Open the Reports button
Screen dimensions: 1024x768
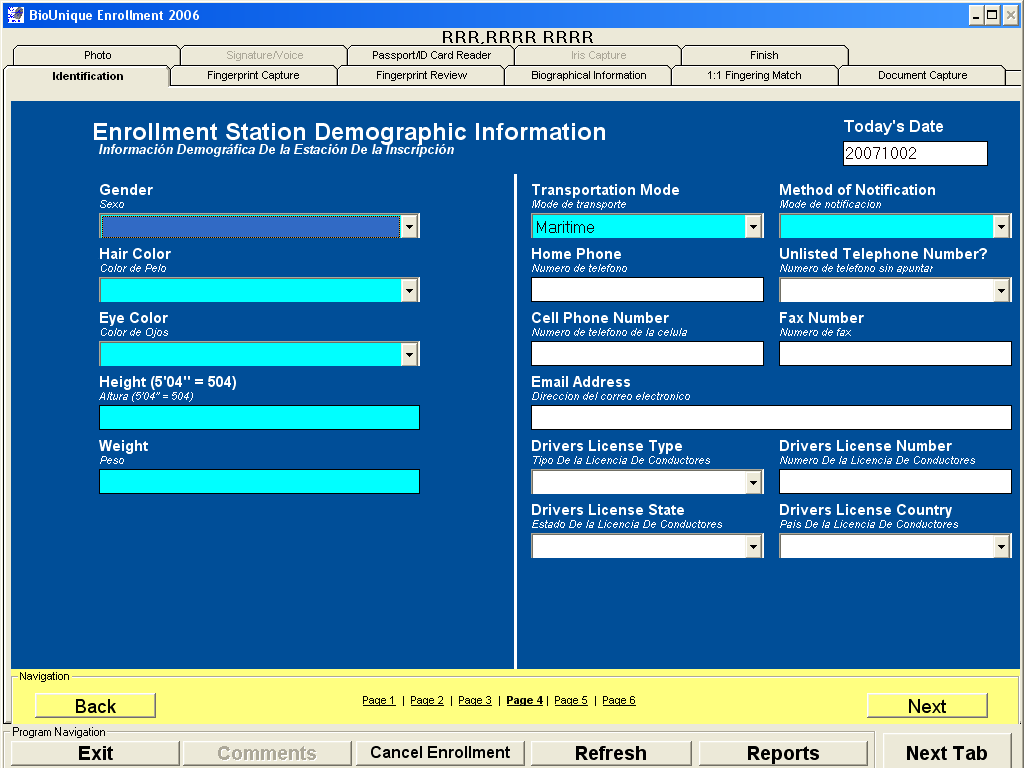tap(783, 754)
